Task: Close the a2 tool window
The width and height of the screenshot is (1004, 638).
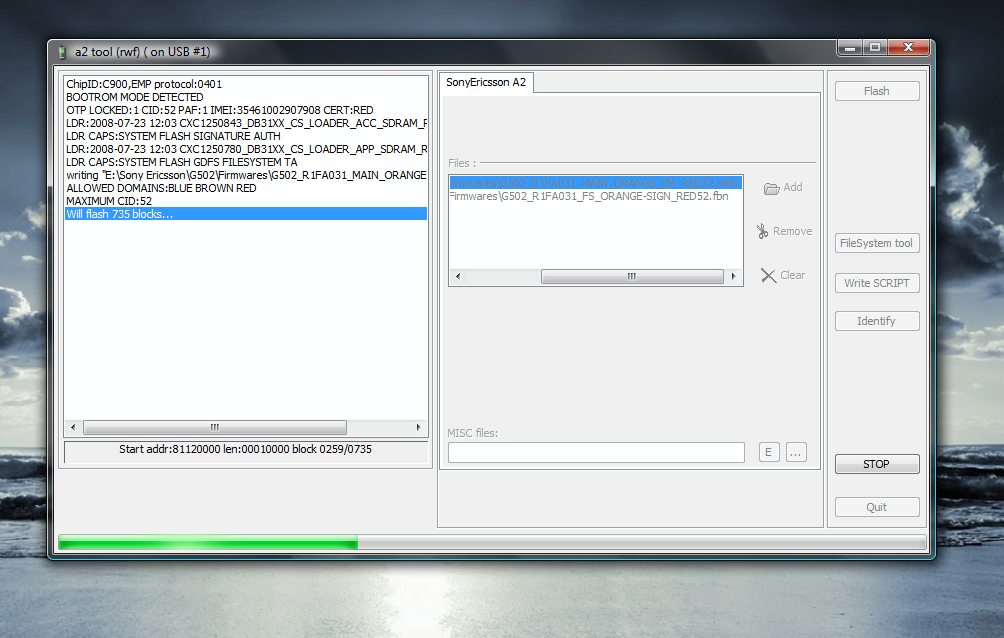Action: (908, 47)
